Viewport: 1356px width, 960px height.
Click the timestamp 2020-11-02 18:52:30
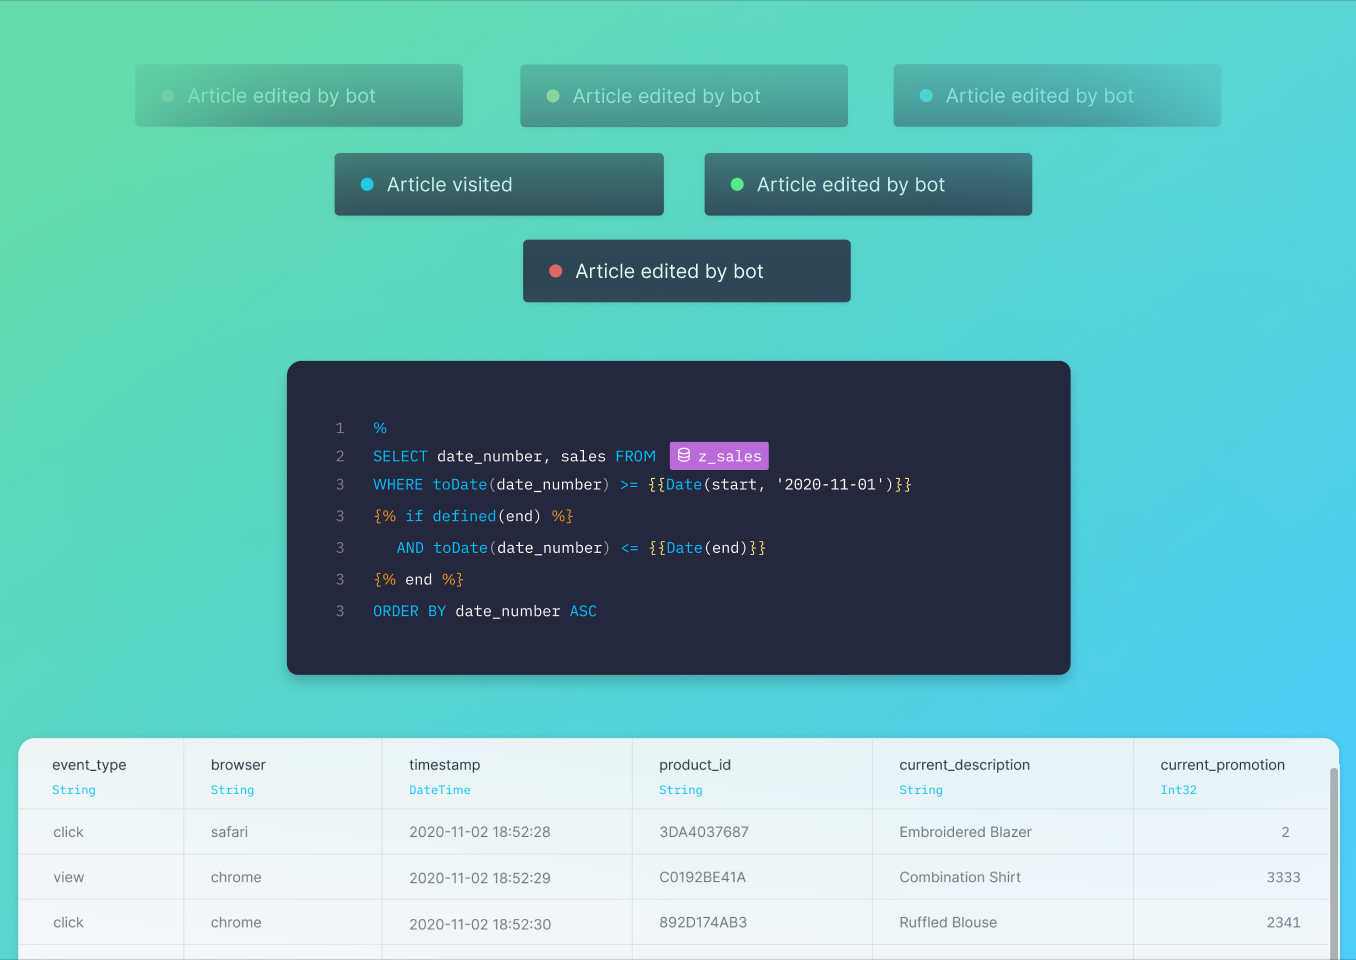480,924
